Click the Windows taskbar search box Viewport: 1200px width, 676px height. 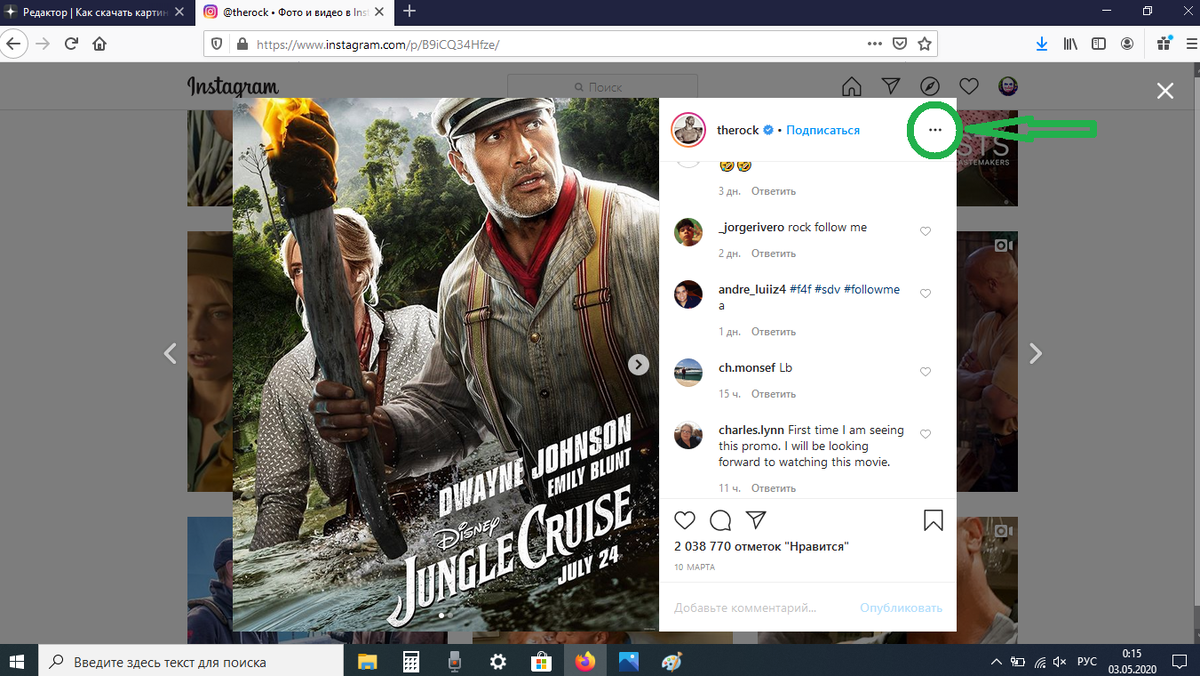[191, 661]
